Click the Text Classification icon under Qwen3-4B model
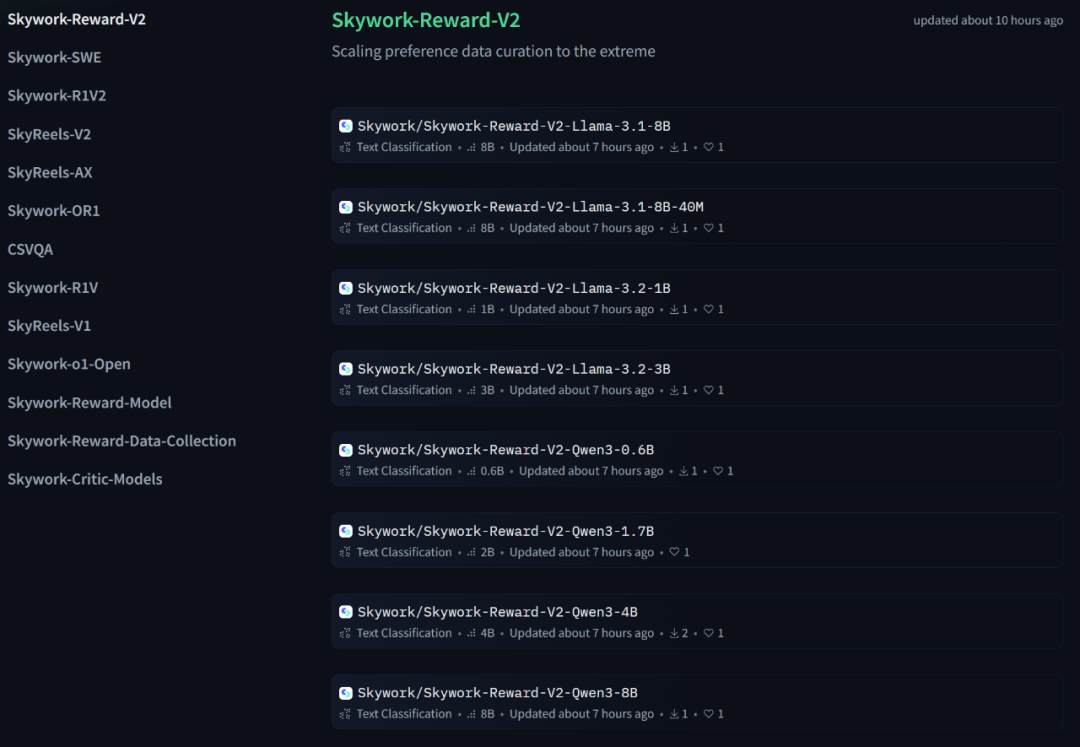 [345, 633]
